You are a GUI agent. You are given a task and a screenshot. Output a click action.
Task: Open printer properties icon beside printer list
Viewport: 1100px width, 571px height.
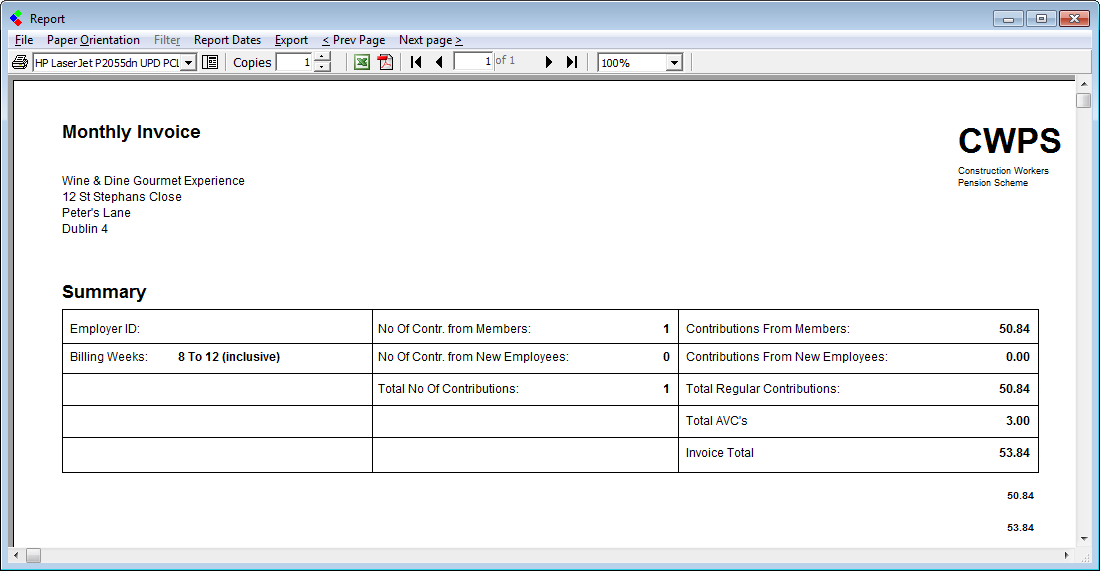coord(210,62)
